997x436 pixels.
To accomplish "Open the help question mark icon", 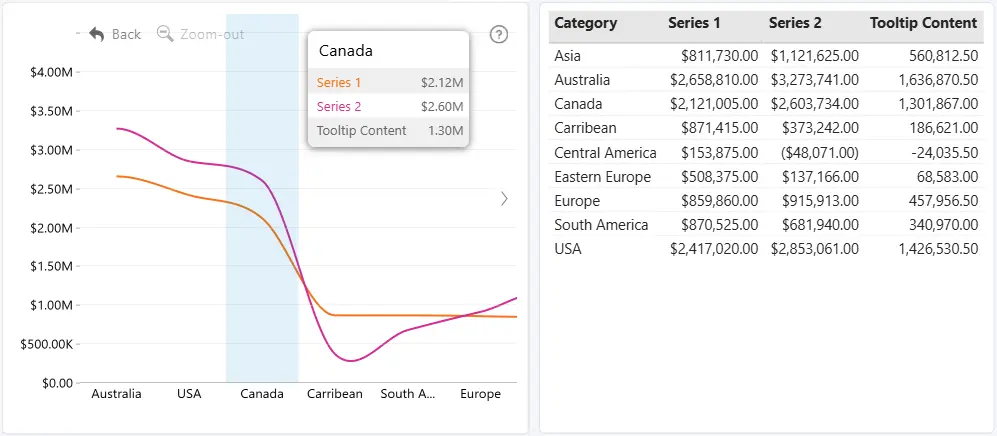I will click(x=499, y=34).
